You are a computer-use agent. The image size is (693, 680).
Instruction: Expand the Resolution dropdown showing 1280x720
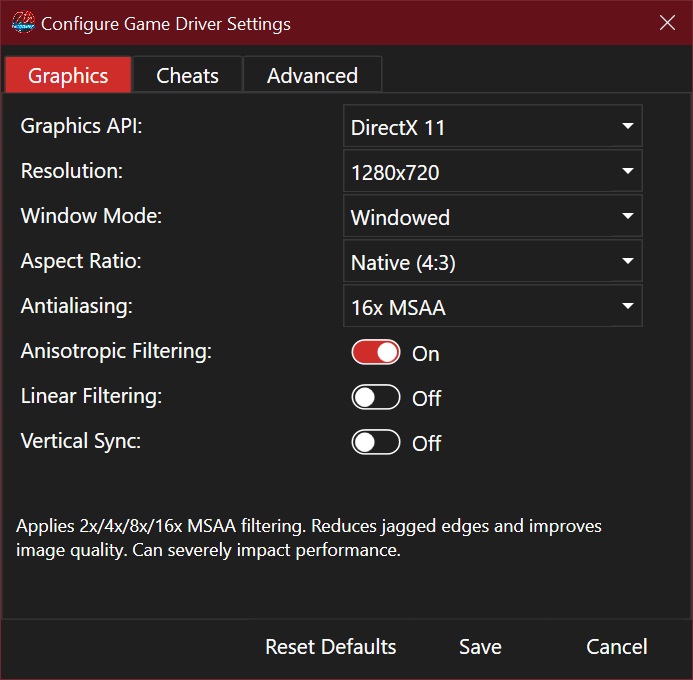(492, 171)
